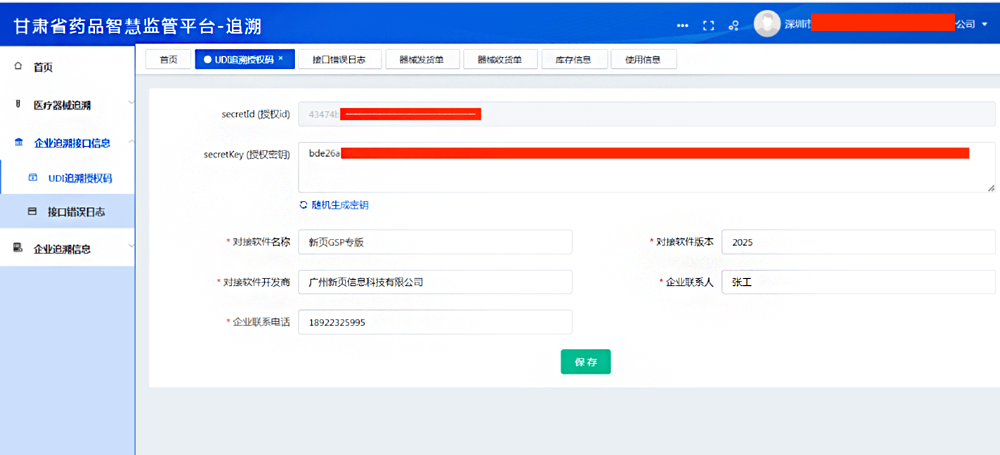Click the 接口错误日志 sidebar list icon
1000x455 pixels.
click(x=32, y=212)
